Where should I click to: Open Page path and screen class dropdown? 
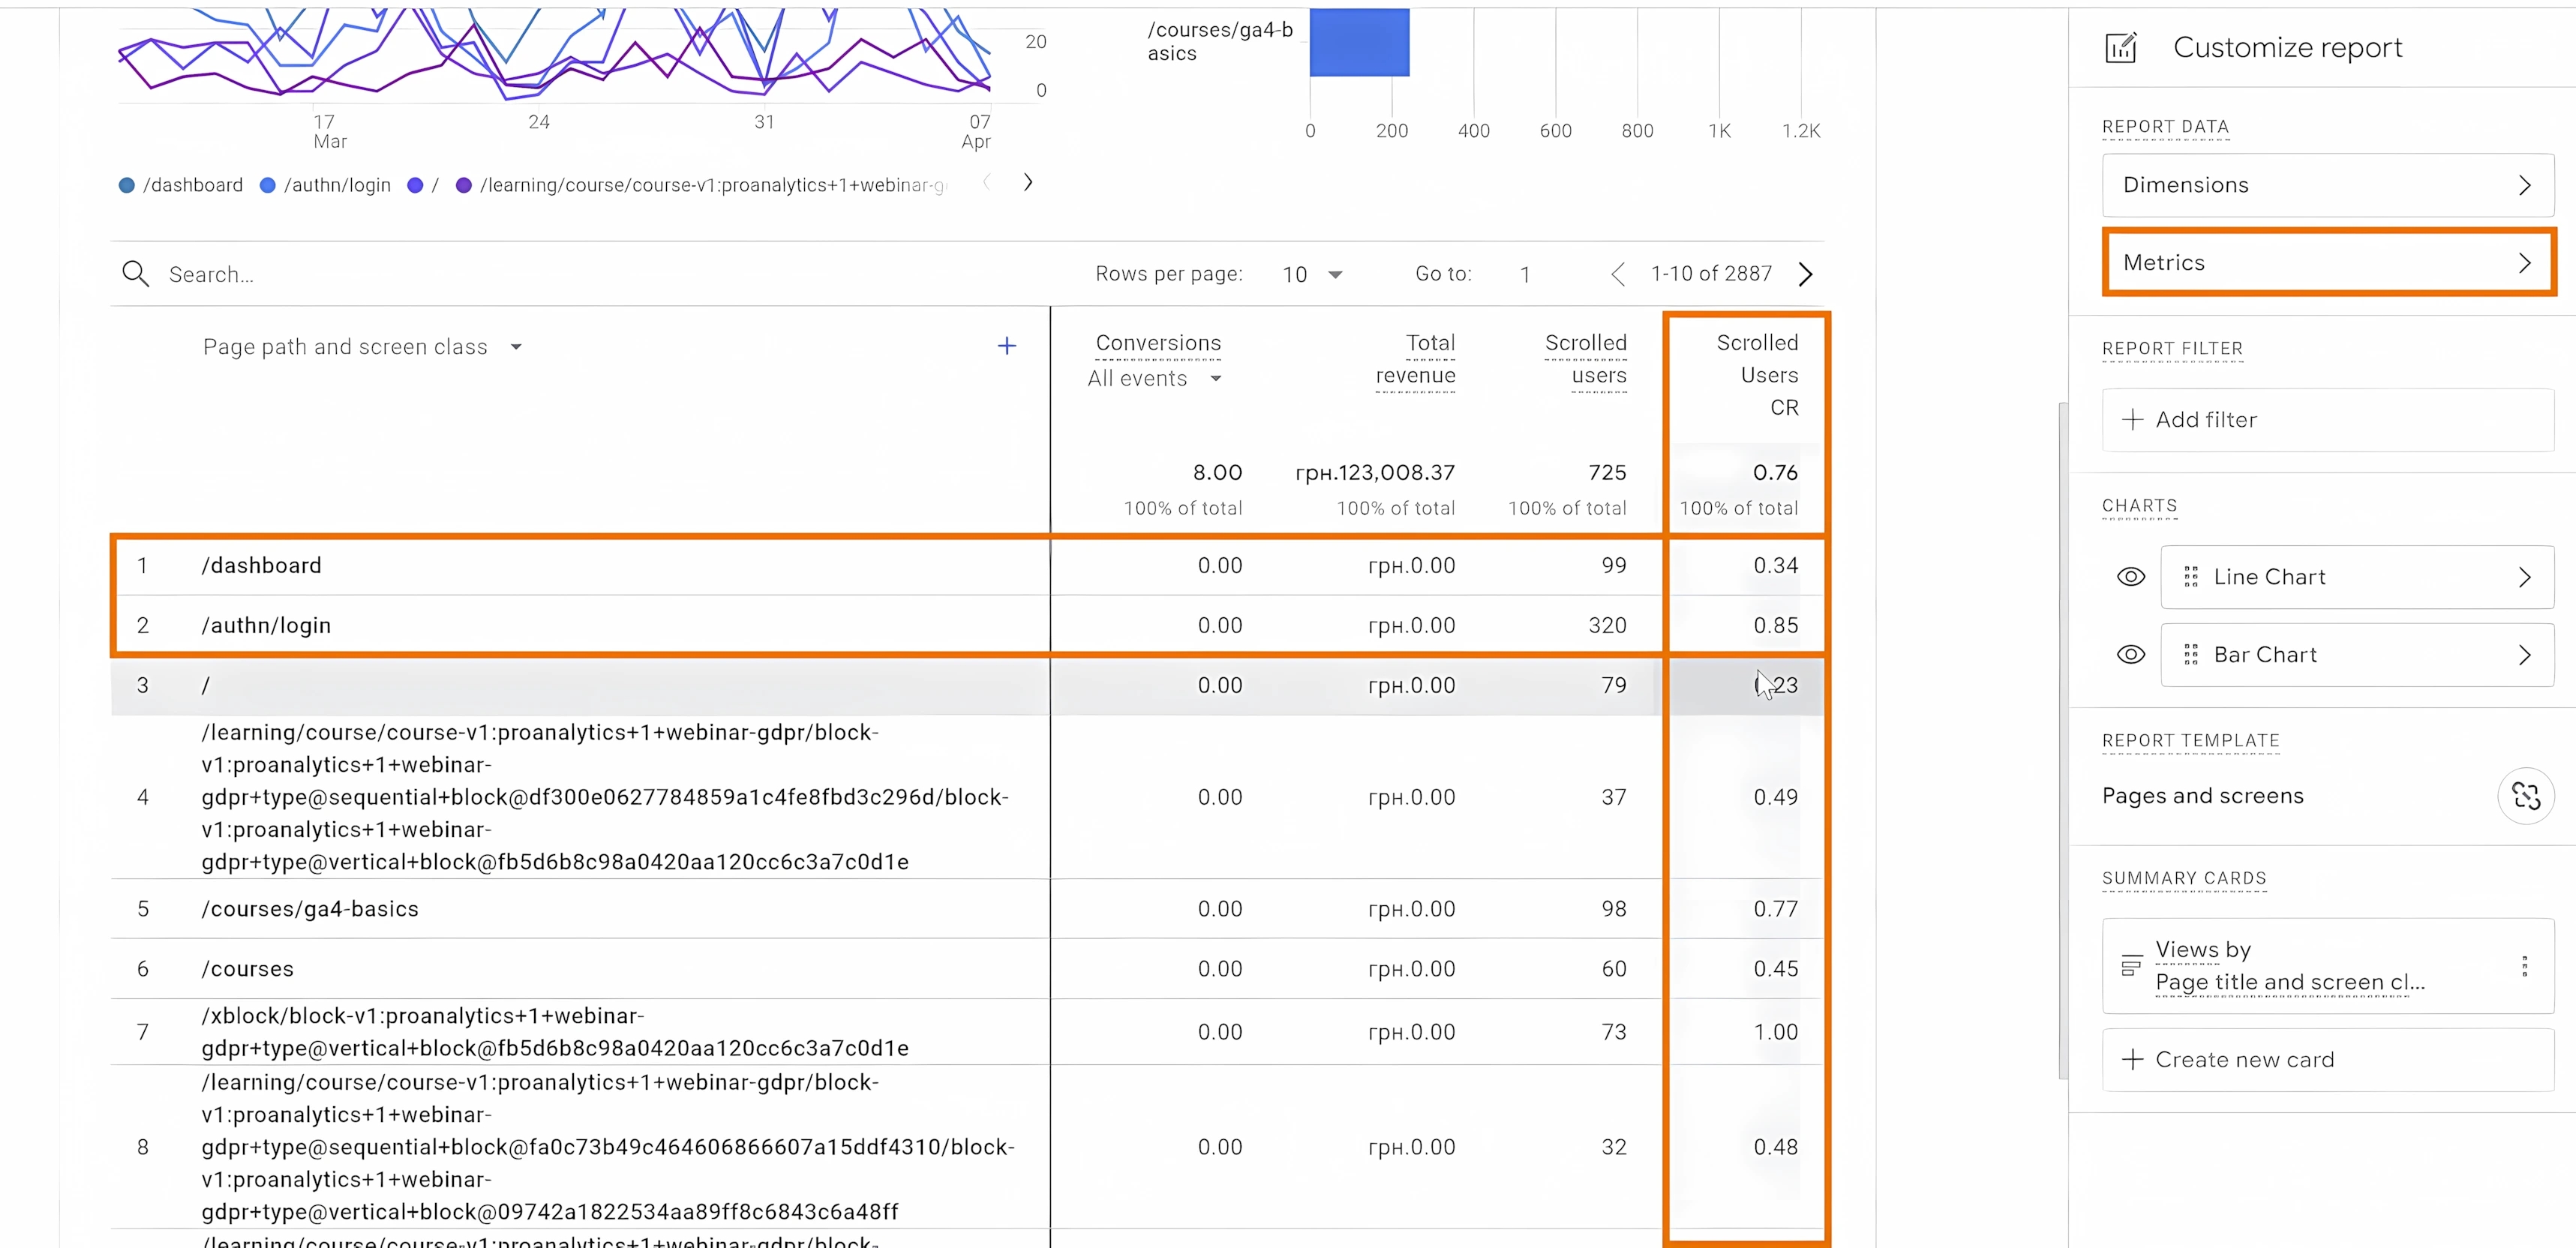(362, 347)
